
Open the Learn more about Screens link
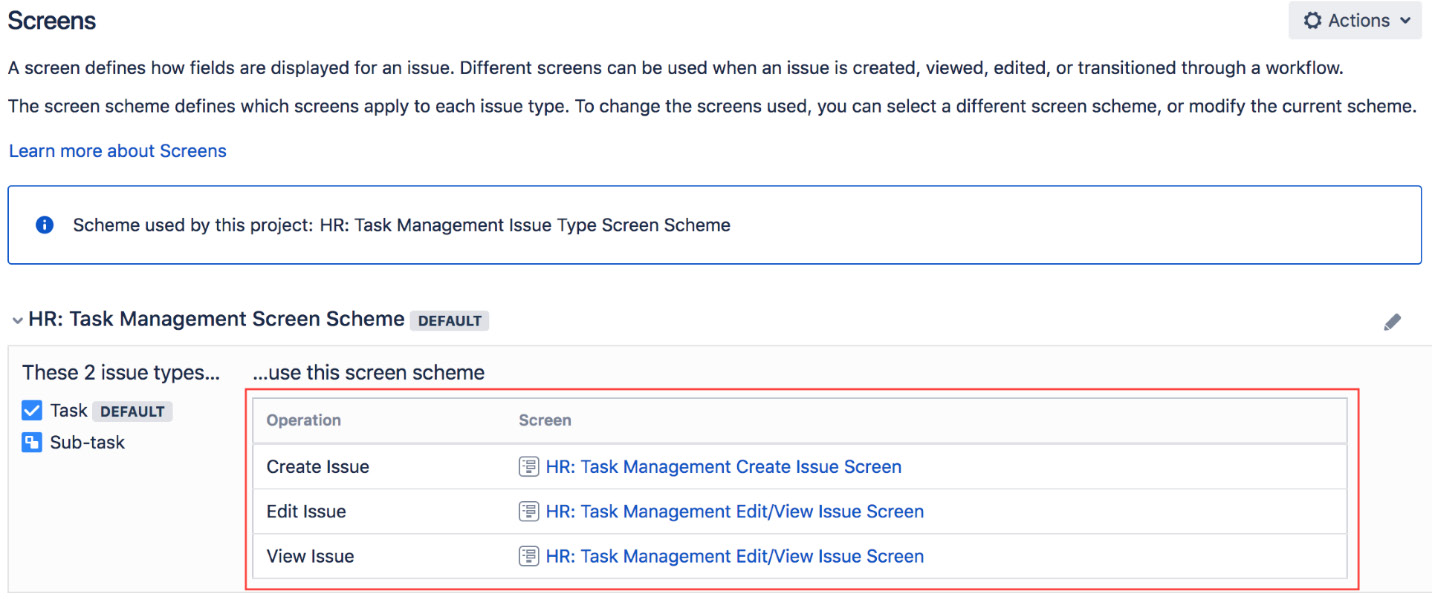(x=117, y=150)
